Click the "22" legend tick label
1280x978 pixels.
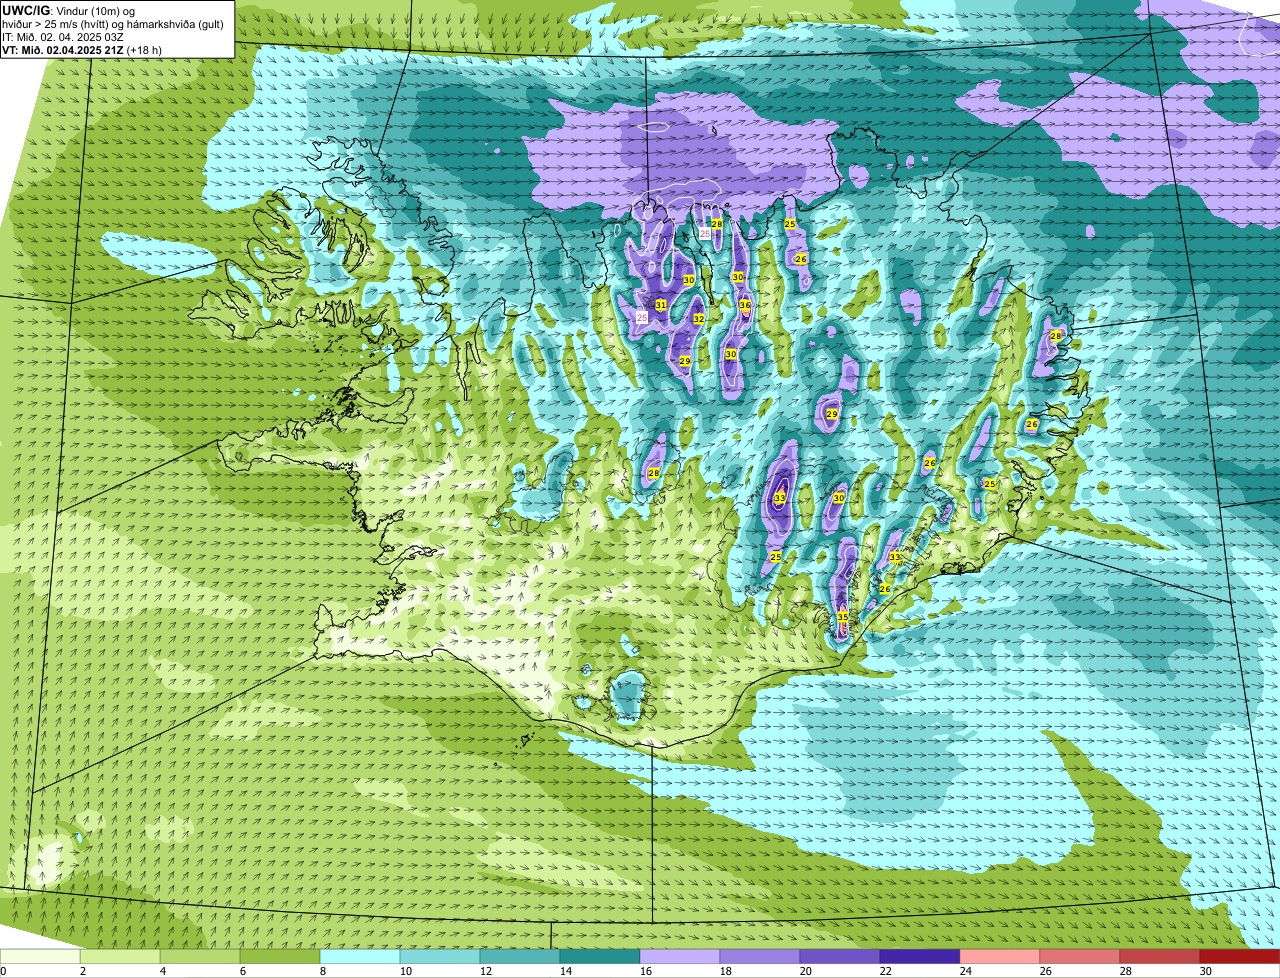[885, 971]
